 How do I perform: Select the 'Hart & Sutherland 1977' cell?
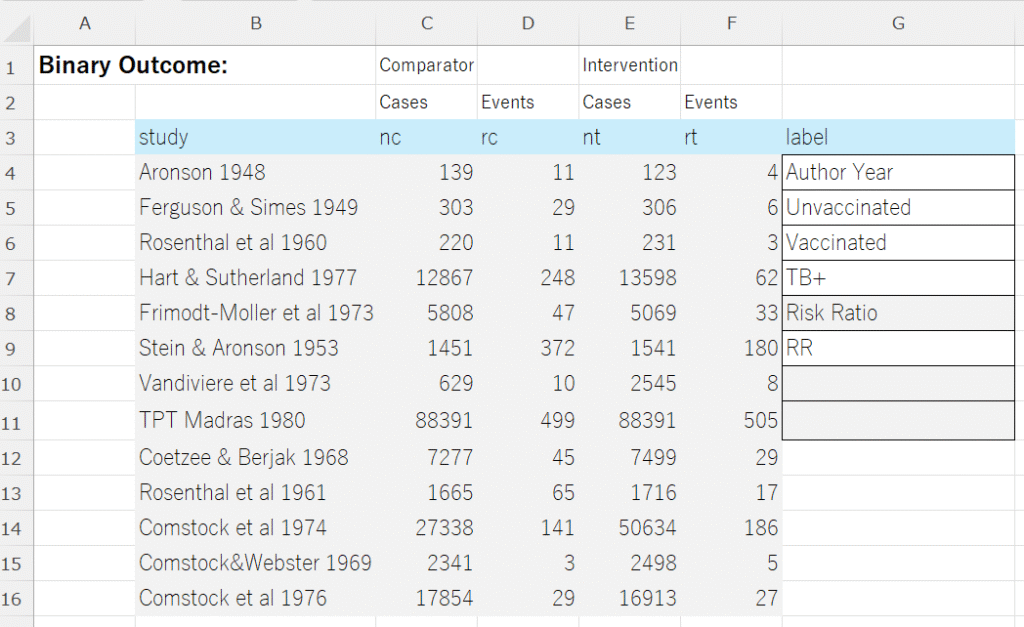point(256,278)
